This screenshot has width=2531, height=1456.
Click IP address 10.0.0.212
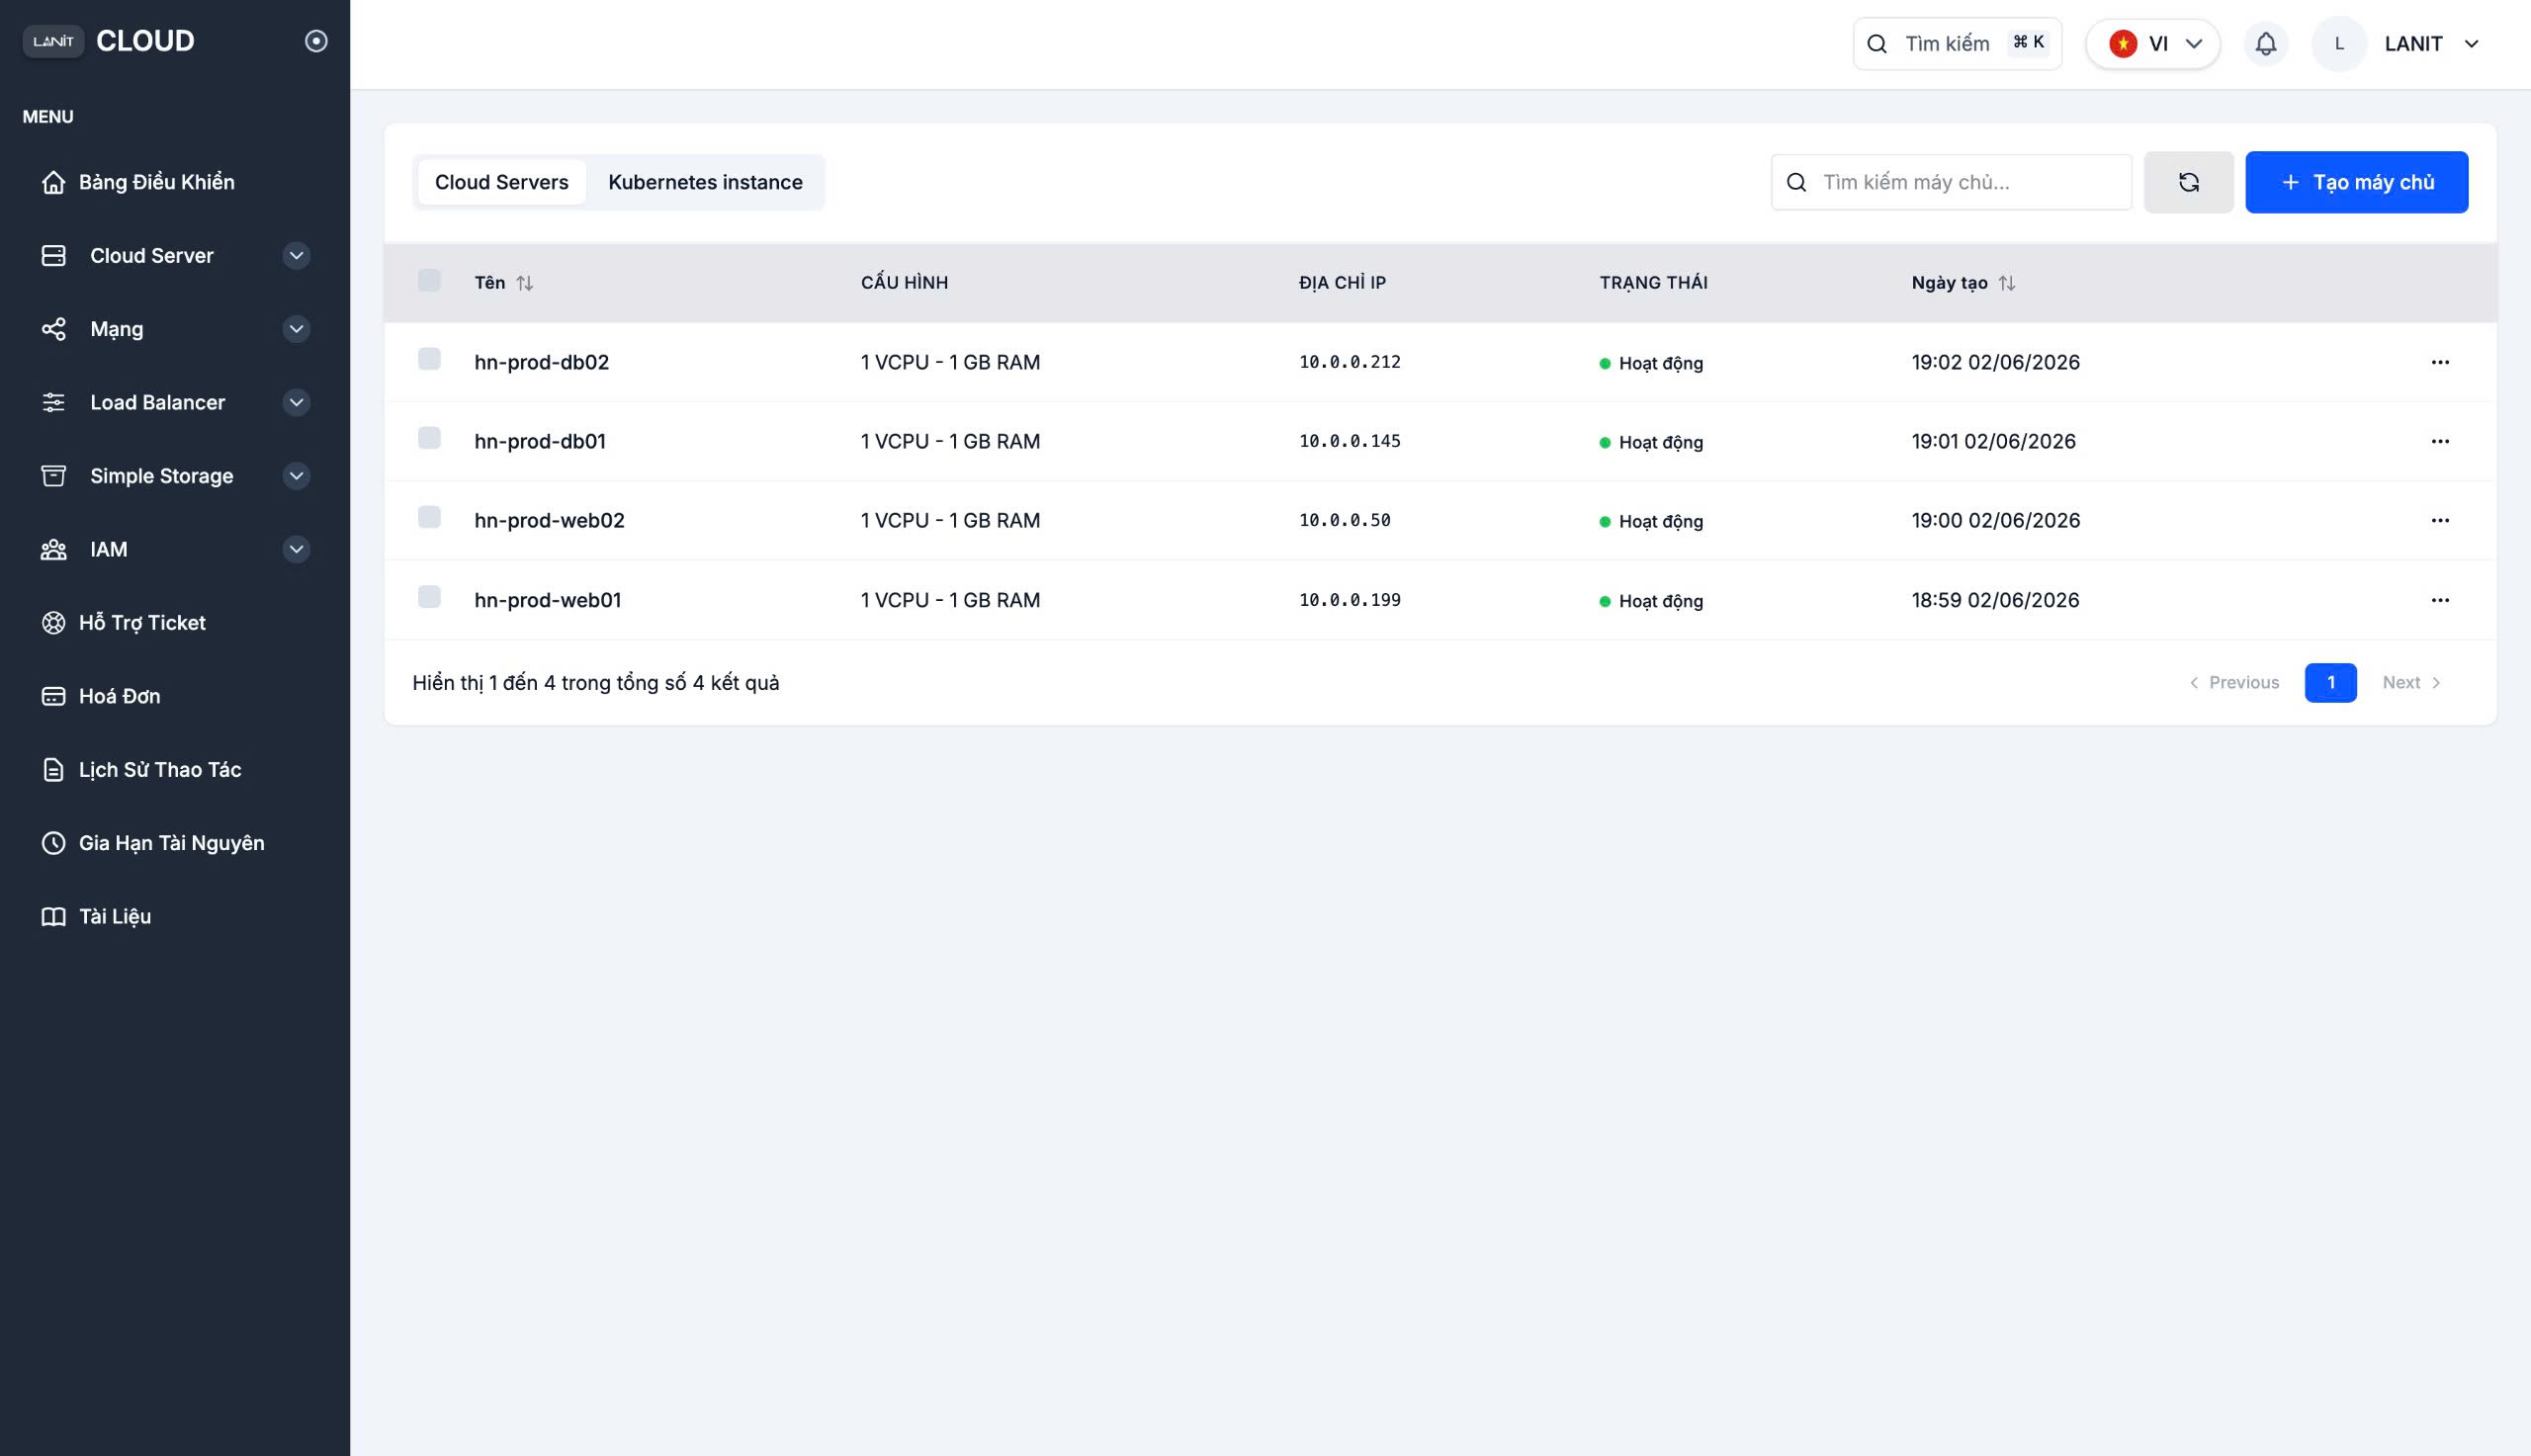click(x=1349, y=362)
